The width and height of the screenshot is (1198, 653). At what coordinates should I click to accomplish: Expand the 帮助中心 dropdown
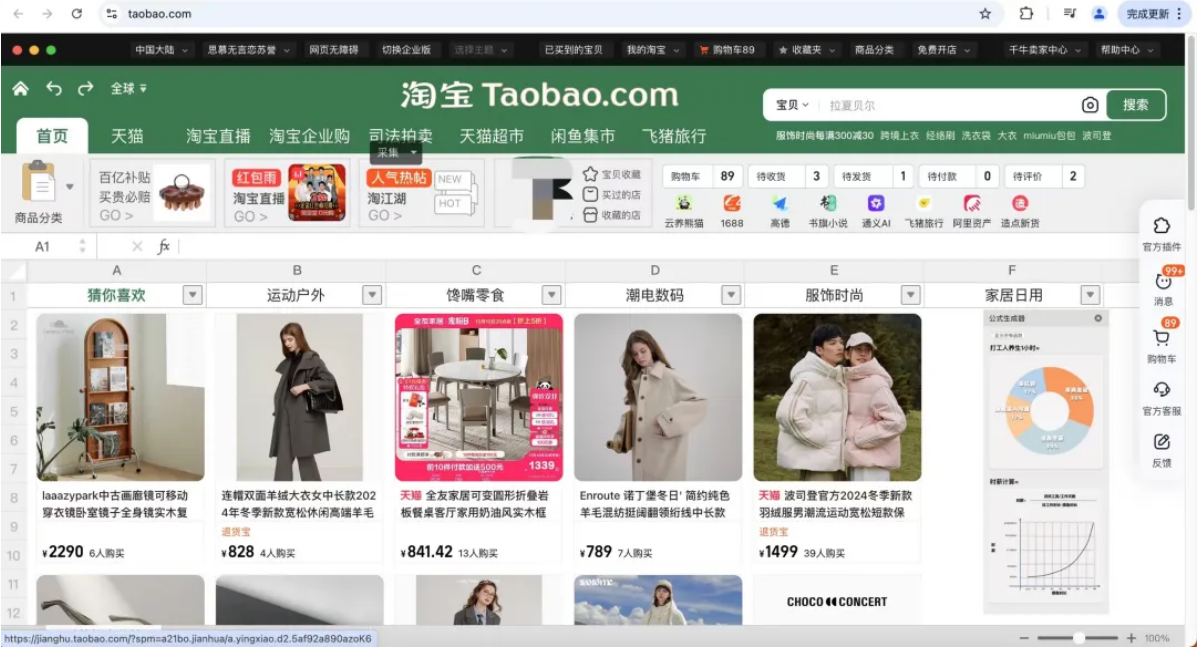(1126, 50)
